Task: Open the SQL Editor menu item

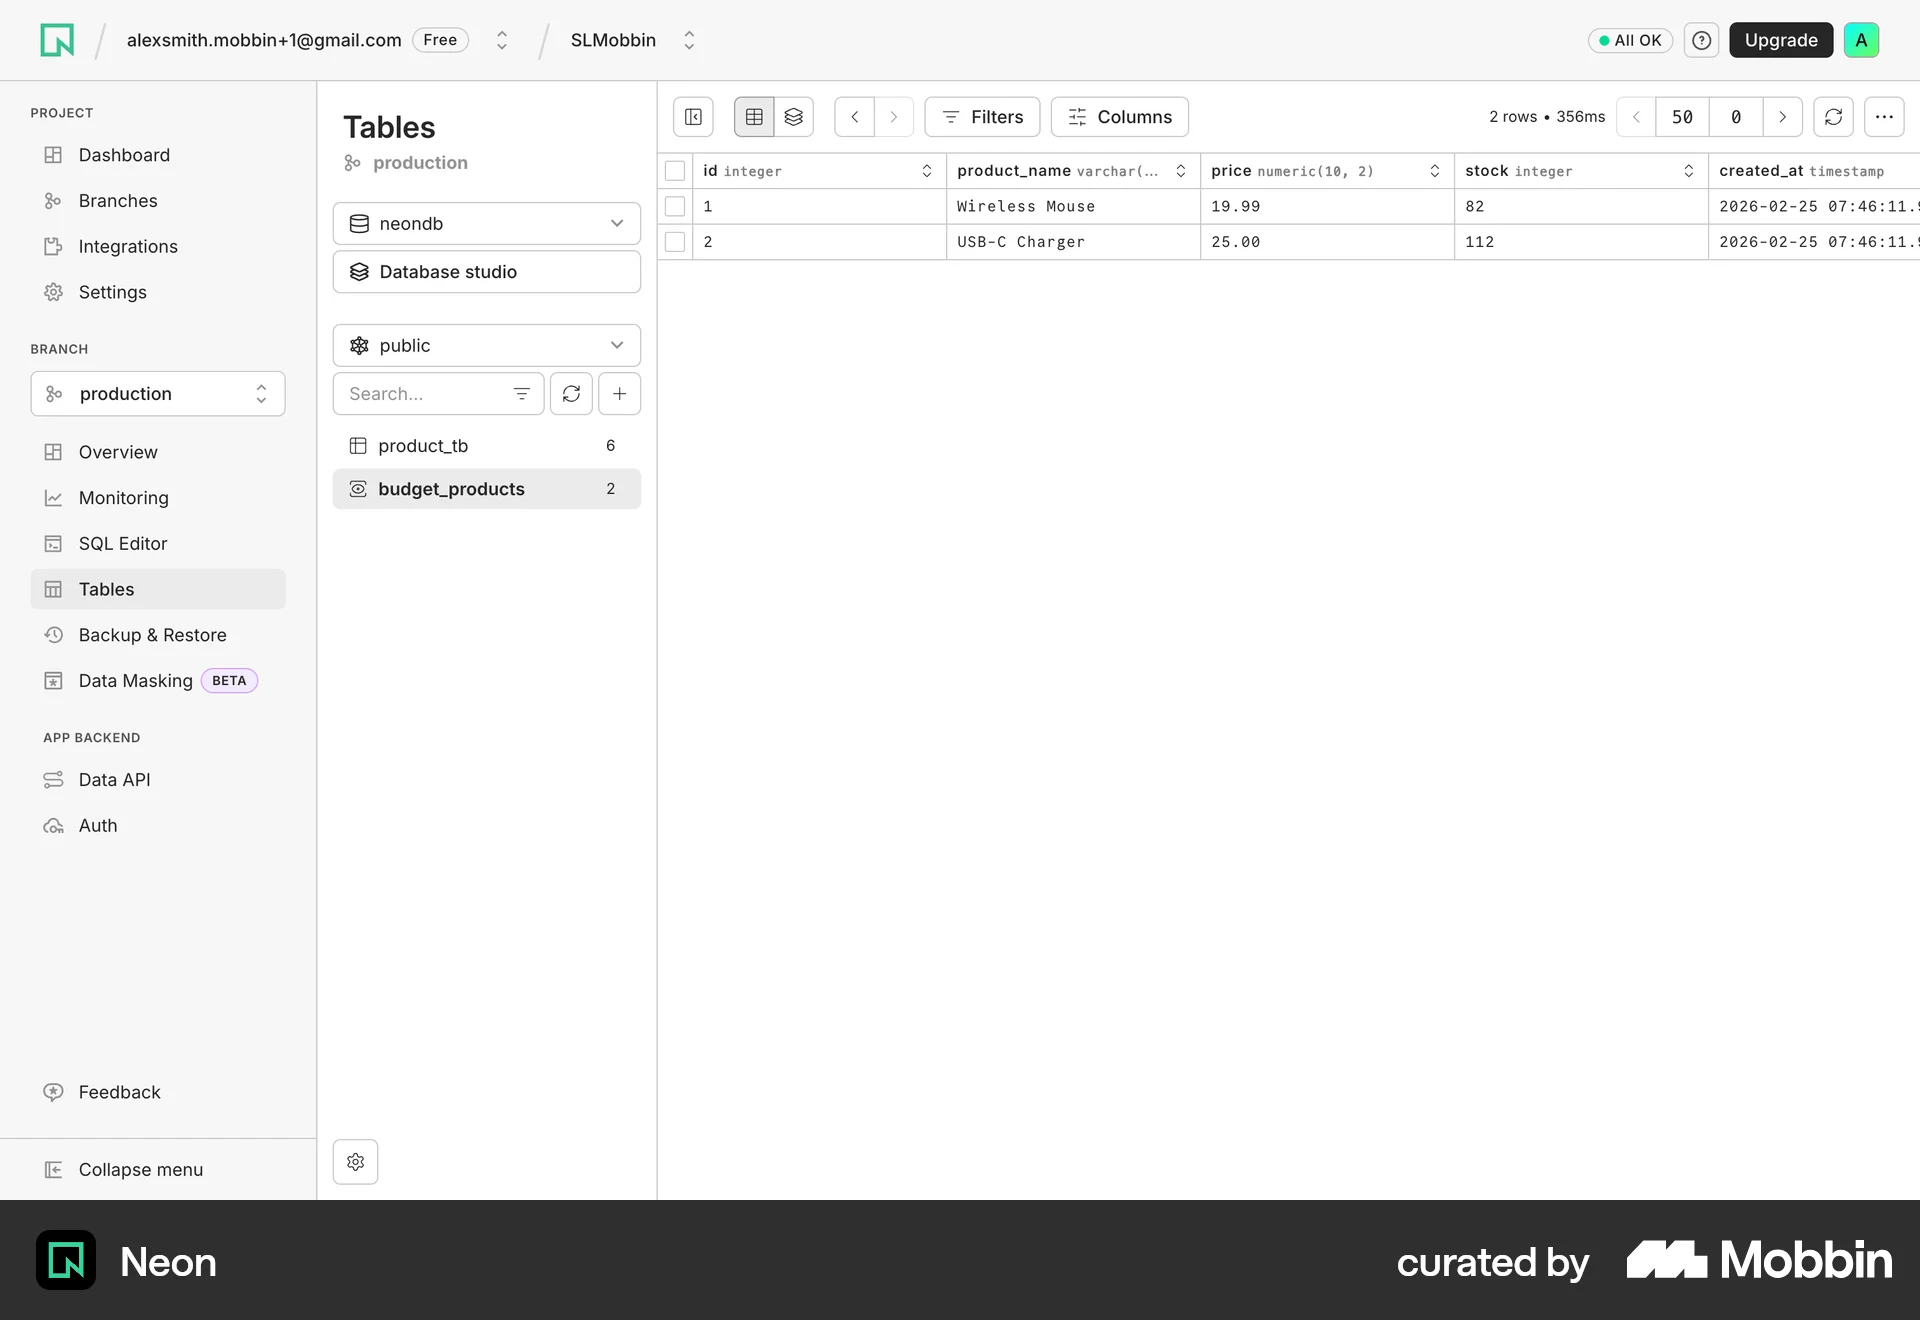Action: pos(158,544)
